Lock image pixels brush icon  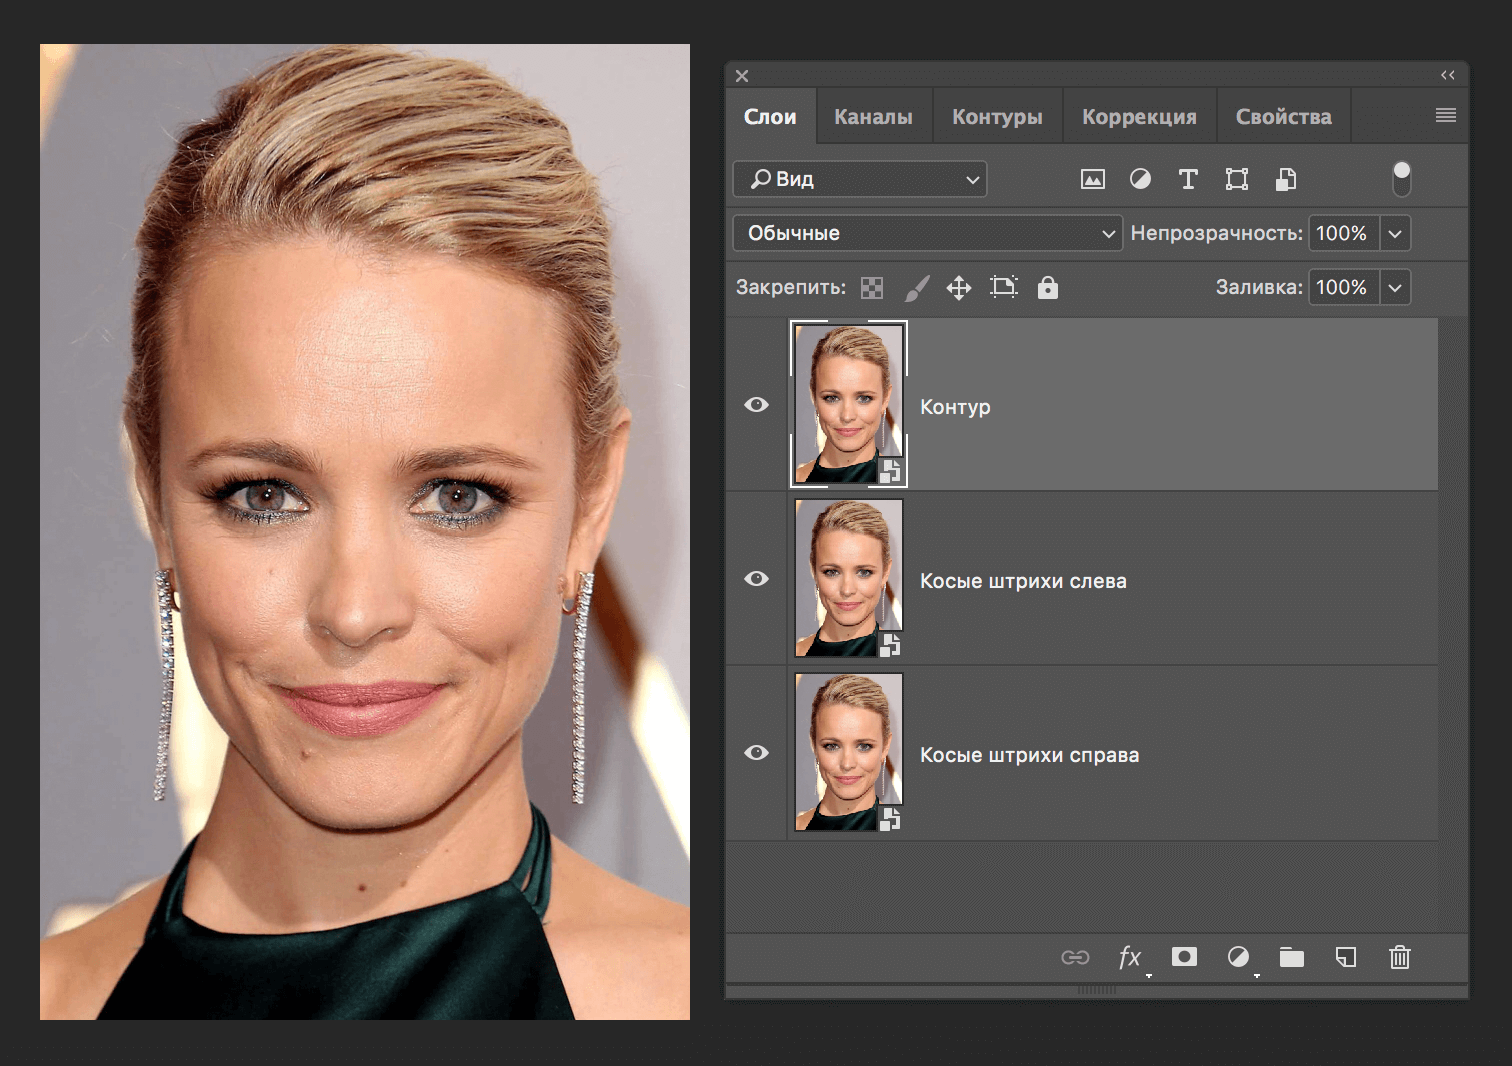click(x=916, y=288)
